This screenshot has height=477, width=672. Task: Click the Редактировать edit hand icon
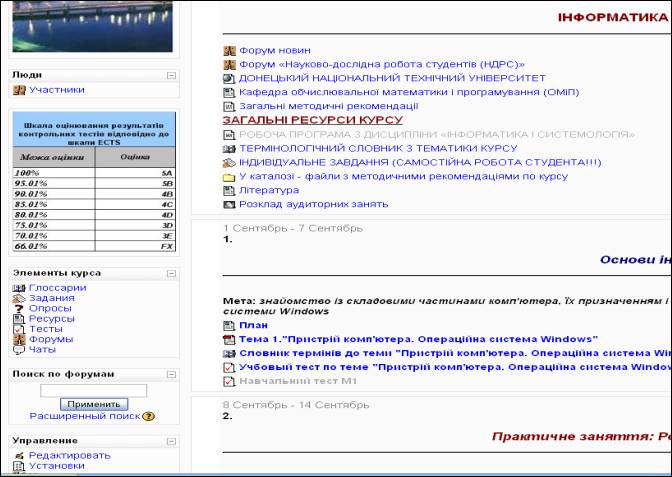[x=19, y=456]
